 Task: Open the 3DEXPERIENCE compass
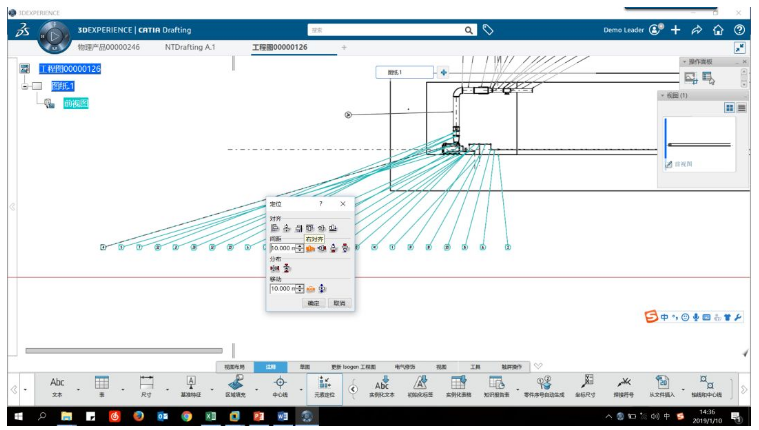[54, 36]
